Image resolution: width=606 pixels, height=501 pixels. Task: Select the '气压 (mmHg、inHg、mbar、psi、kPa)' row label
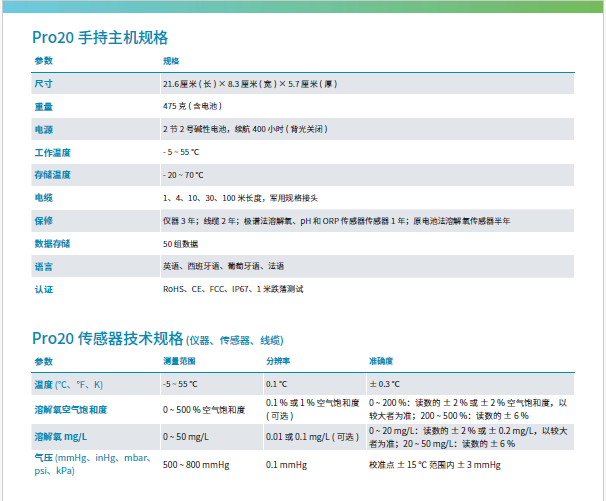point(93,464)
